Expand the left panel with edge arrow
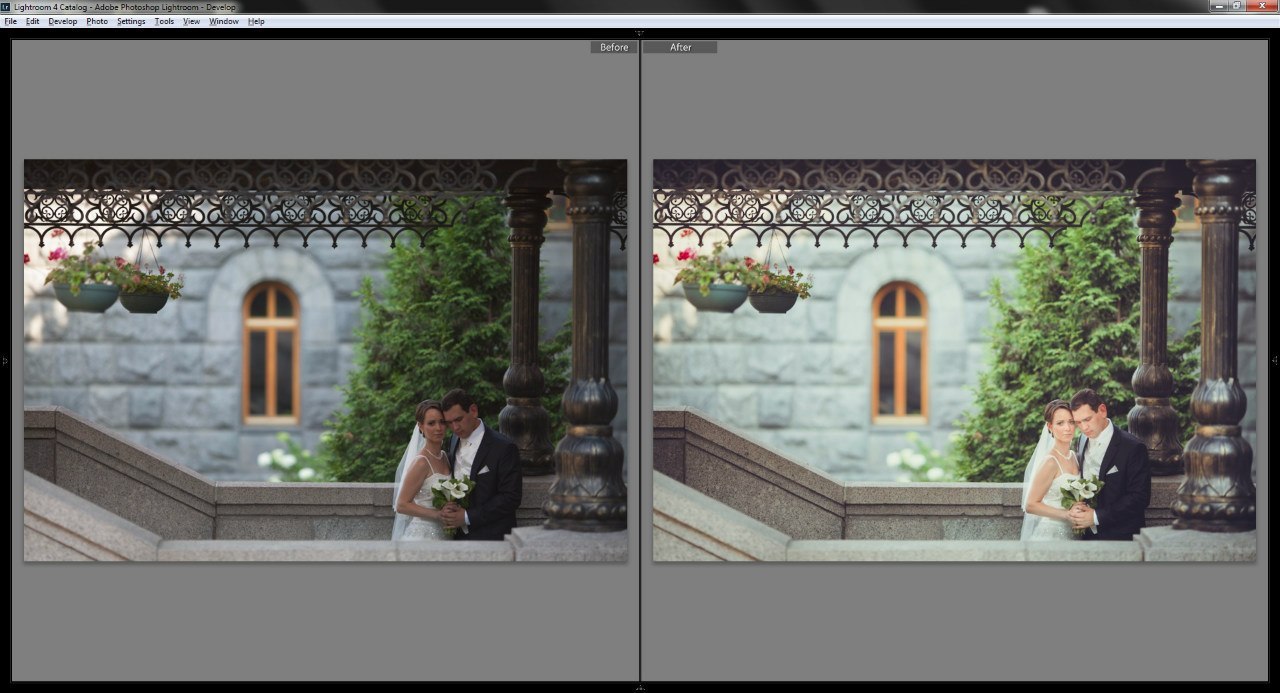Viewport: 1280px width, 693px height. (x=4, y=360)
